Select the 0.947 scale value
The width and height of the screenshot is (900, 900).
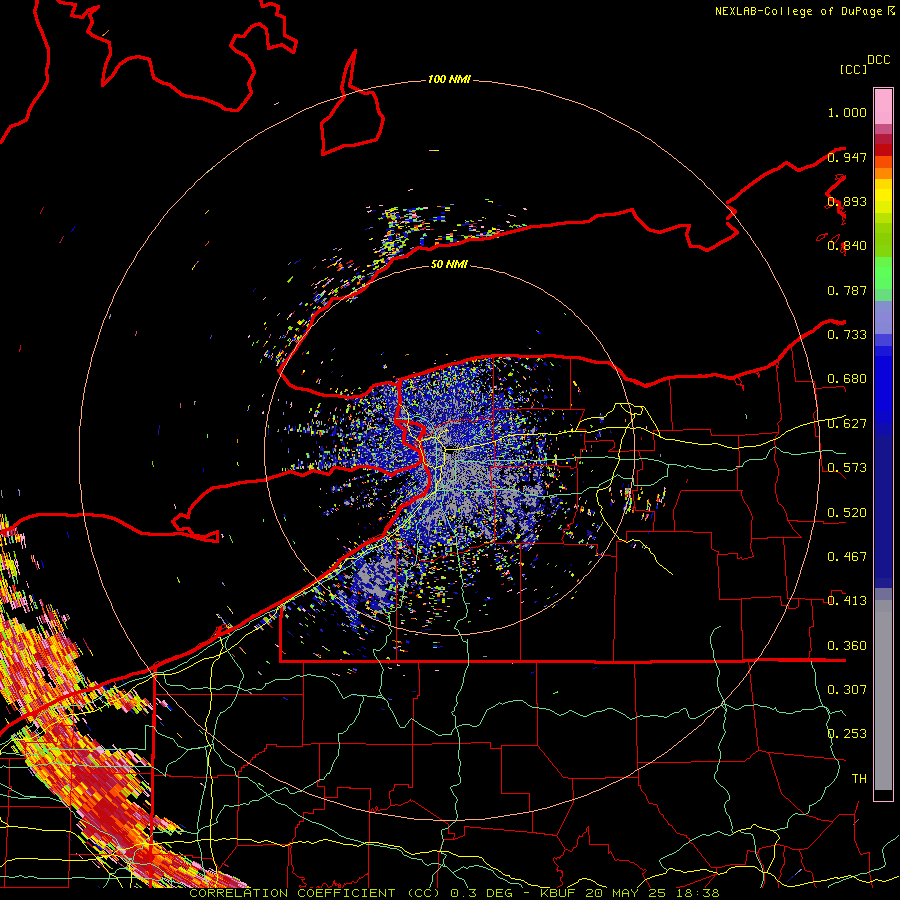coord(847,157)
